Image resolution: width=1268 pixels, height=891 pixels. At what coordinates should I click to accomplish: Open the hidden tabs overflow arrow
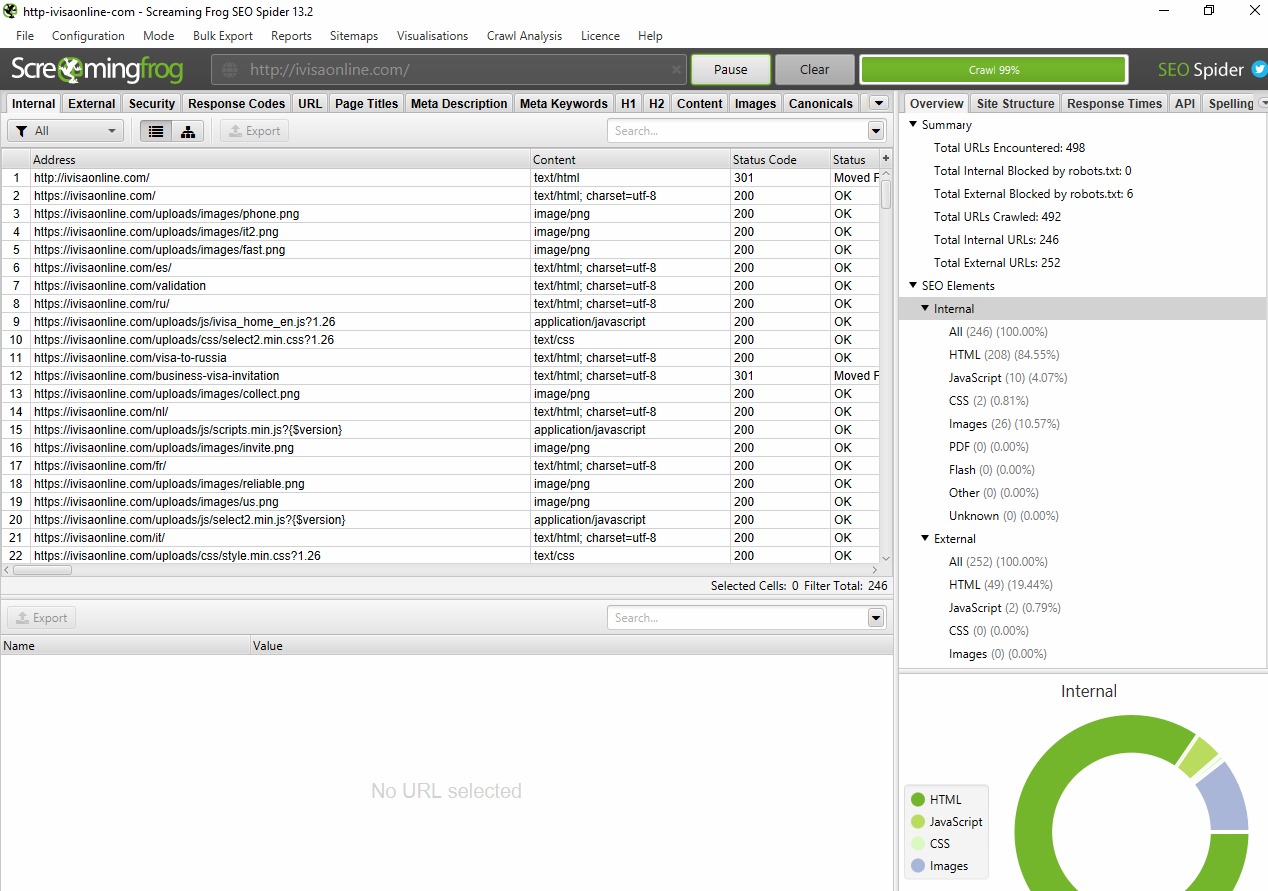pos(877,102)
